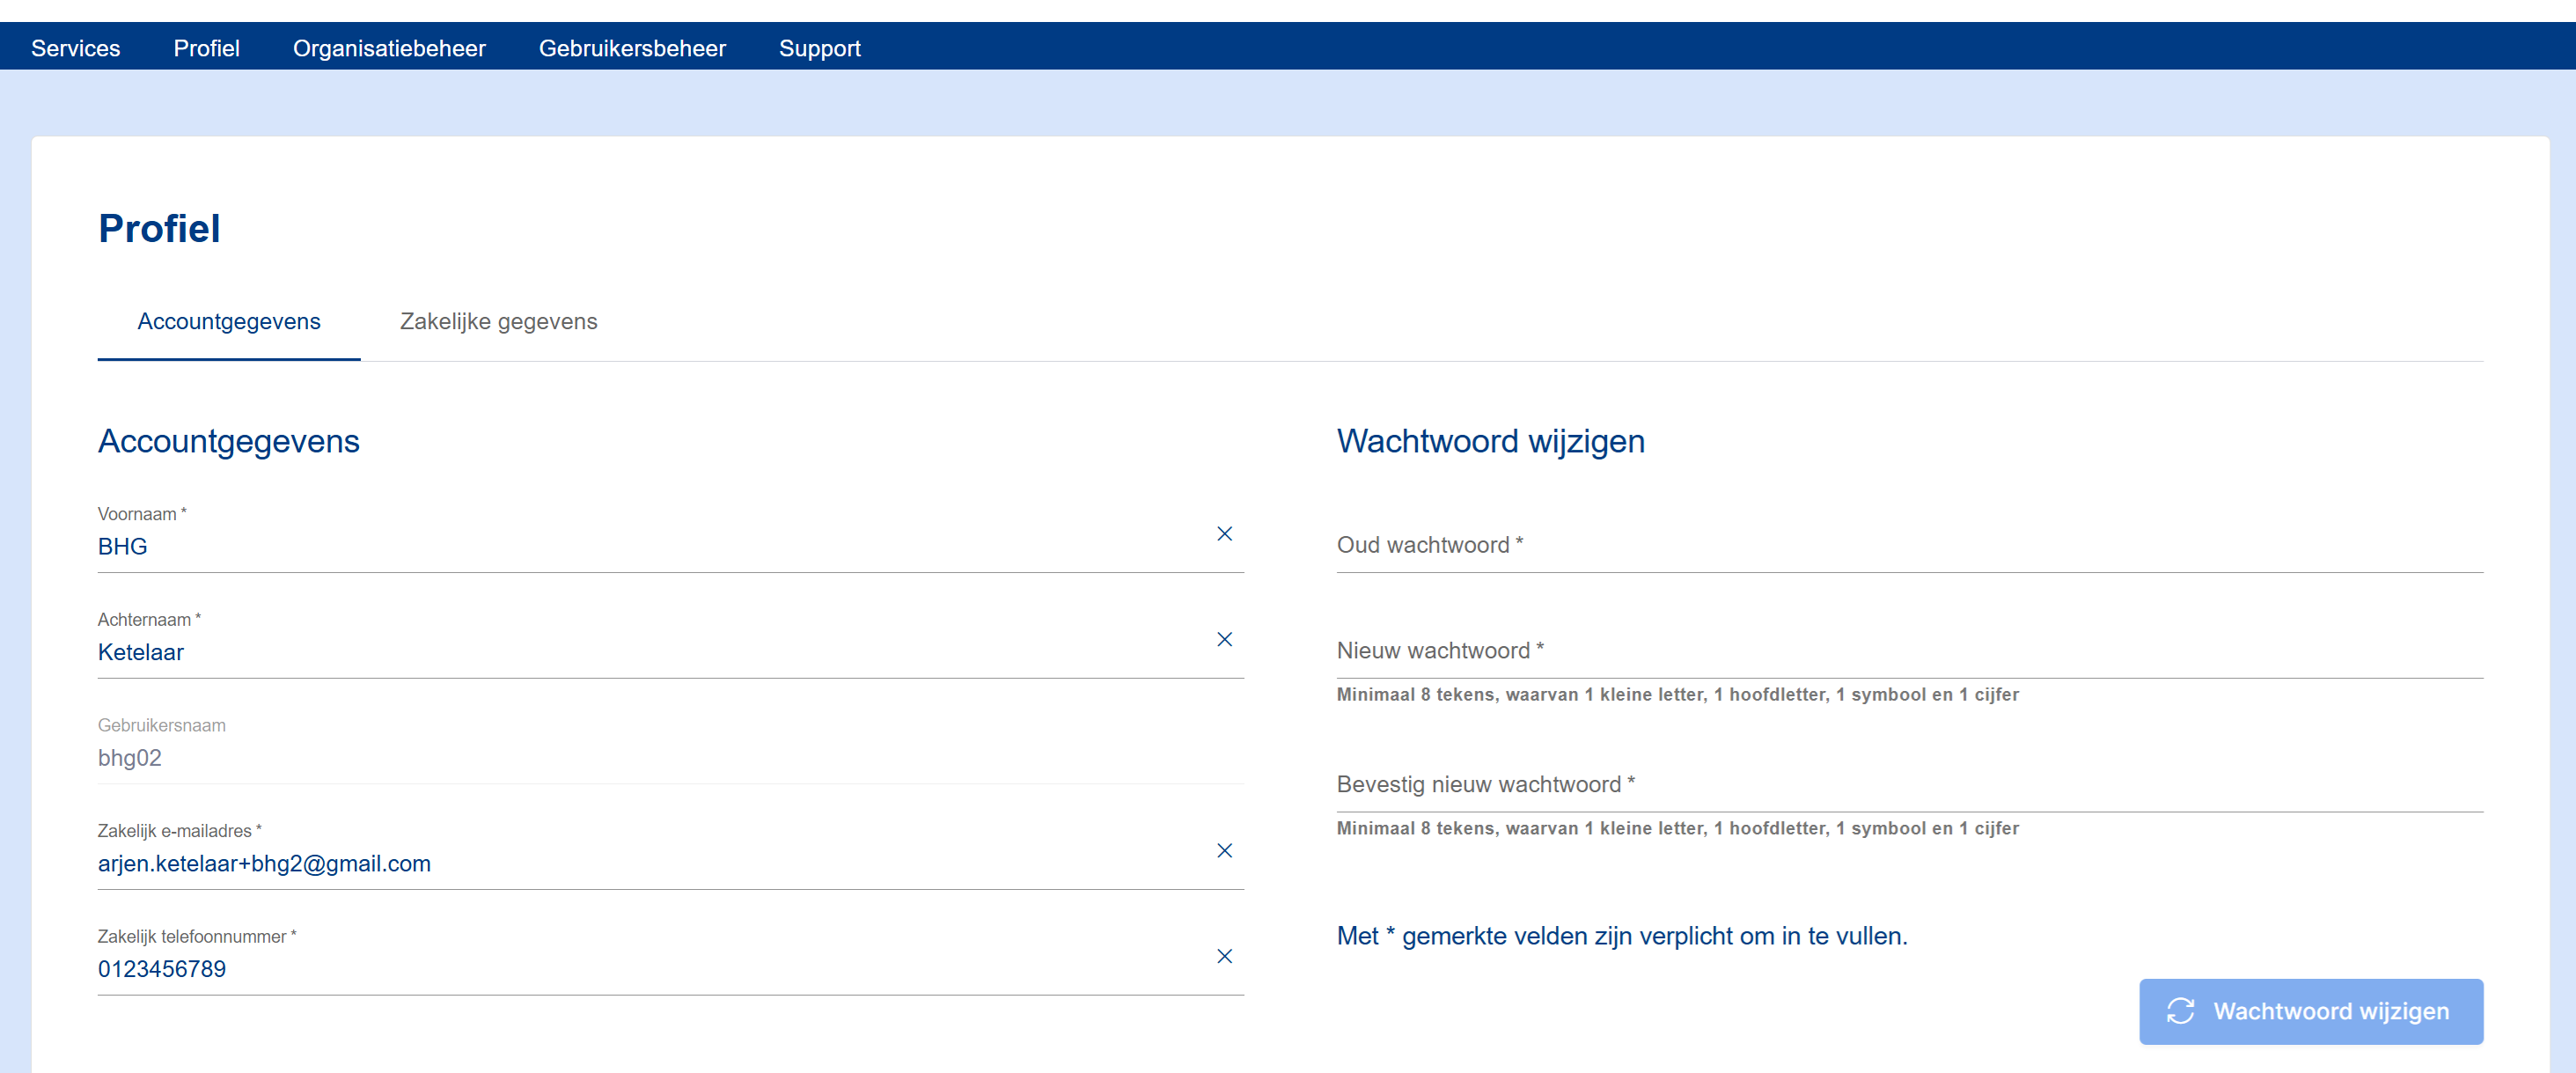The image size is (2576, 1073).
Task: Click the Profiel page heading
Action: click(x=160, y=229)
